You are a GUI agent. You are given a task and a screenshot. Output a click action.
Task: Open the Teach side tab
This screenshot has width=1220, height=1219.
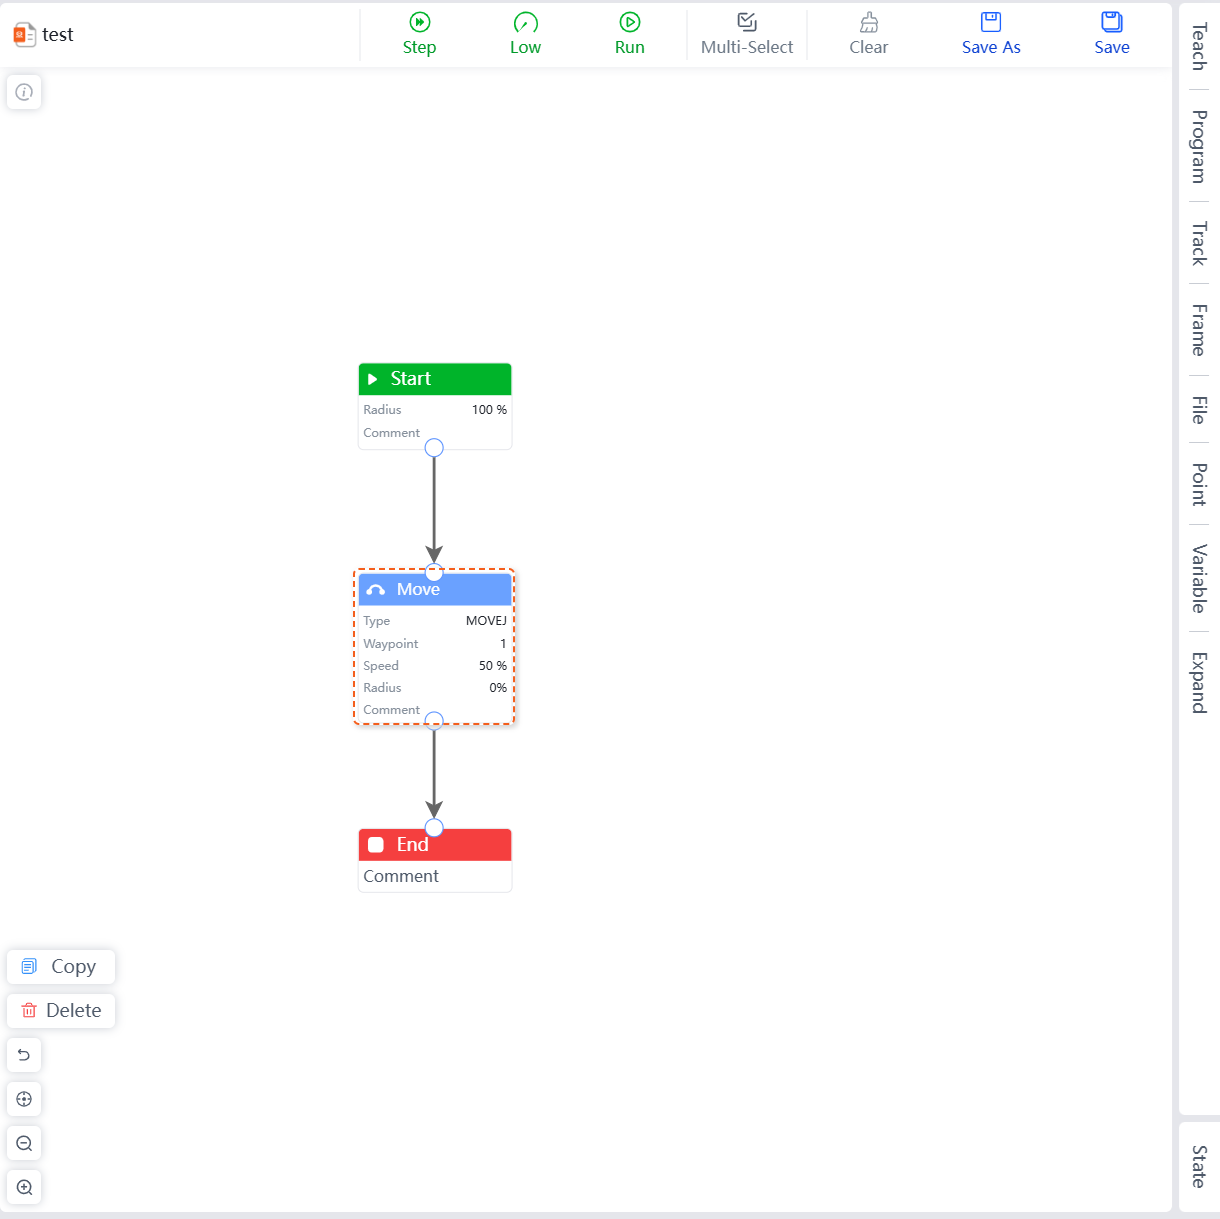[1198, 46]
